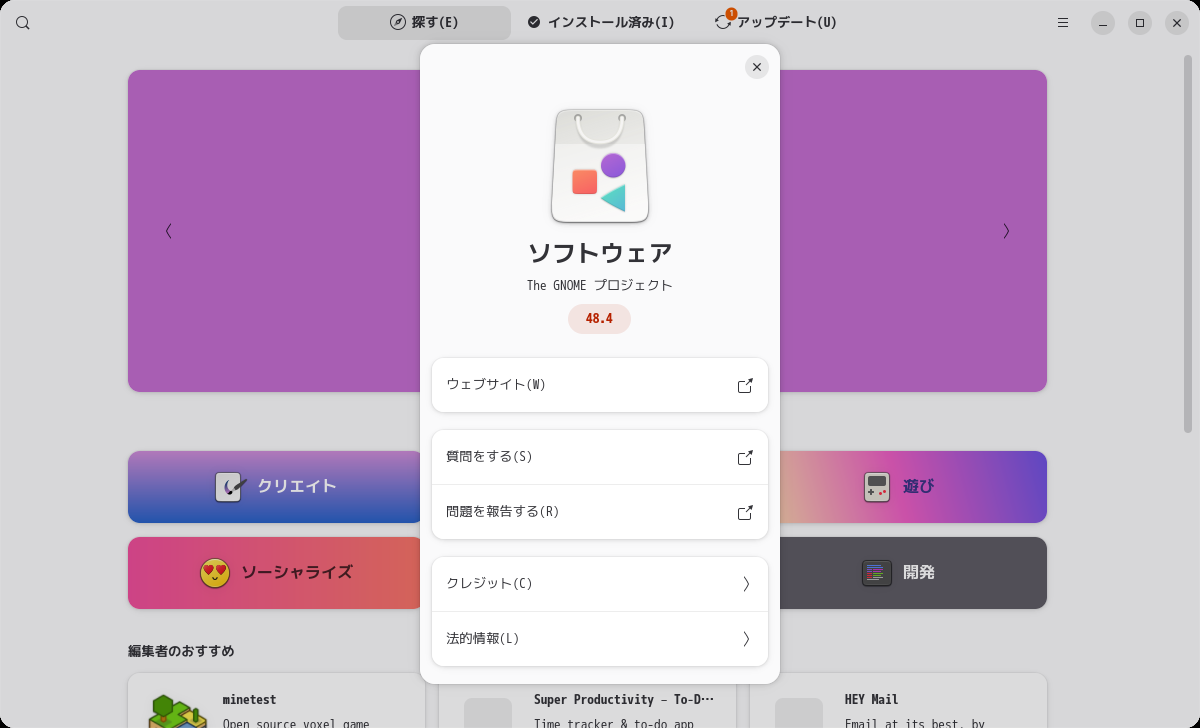1200x728 pixels.
Task: Click the heart-eyes emoji icon
Action: 215,573
